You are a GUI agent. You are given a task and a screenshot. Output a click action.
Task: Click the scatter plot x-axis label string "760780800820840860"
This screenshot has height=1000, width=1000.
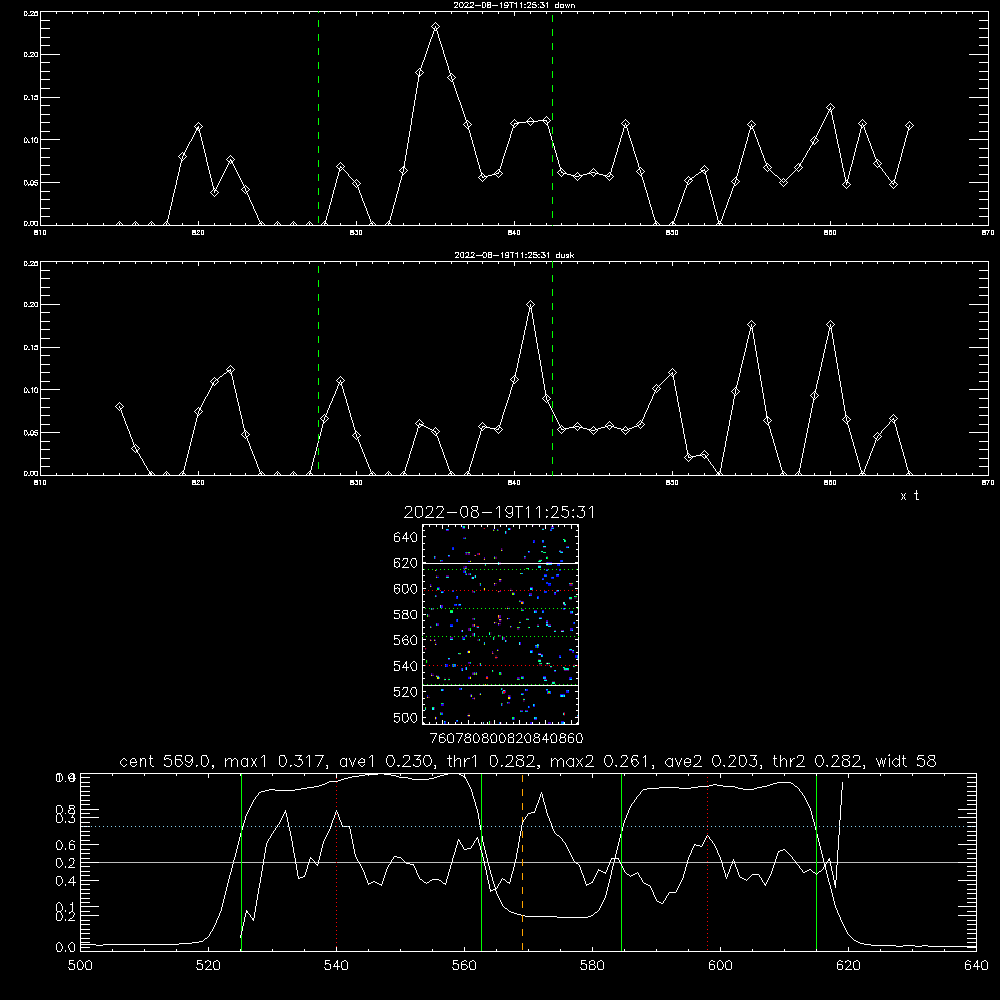tap(506, 738)
